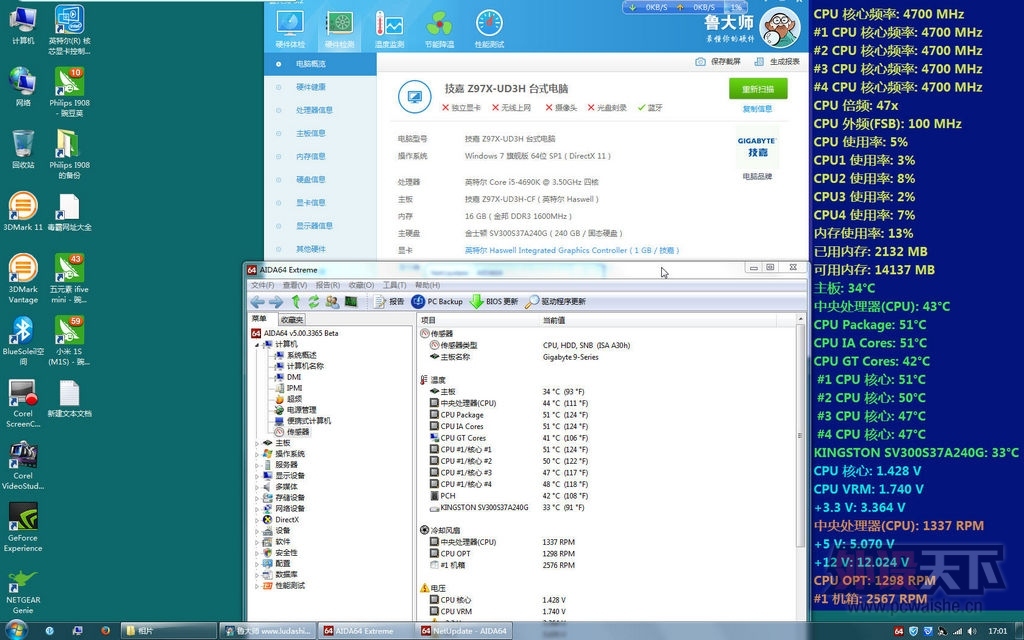Expand the 操作系统 tree node

pyautogui.click(x=257, y=454)
